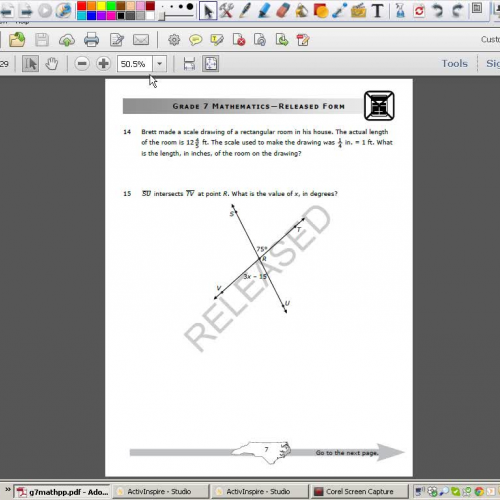This screenshot has width=500, height=500.
Task: Click the 50.5% zoom value field
Action: click(x=135, y=63)
